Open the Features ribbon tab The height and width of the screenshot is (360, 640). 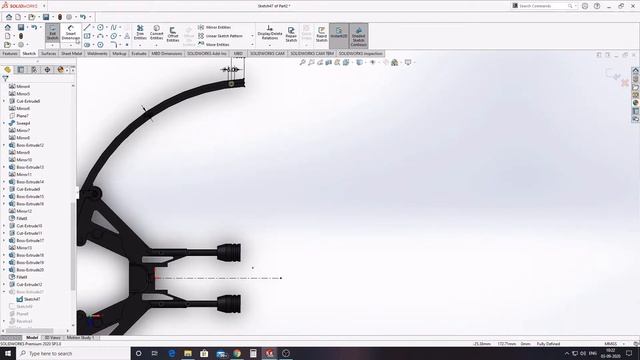[x=10, y=53]
